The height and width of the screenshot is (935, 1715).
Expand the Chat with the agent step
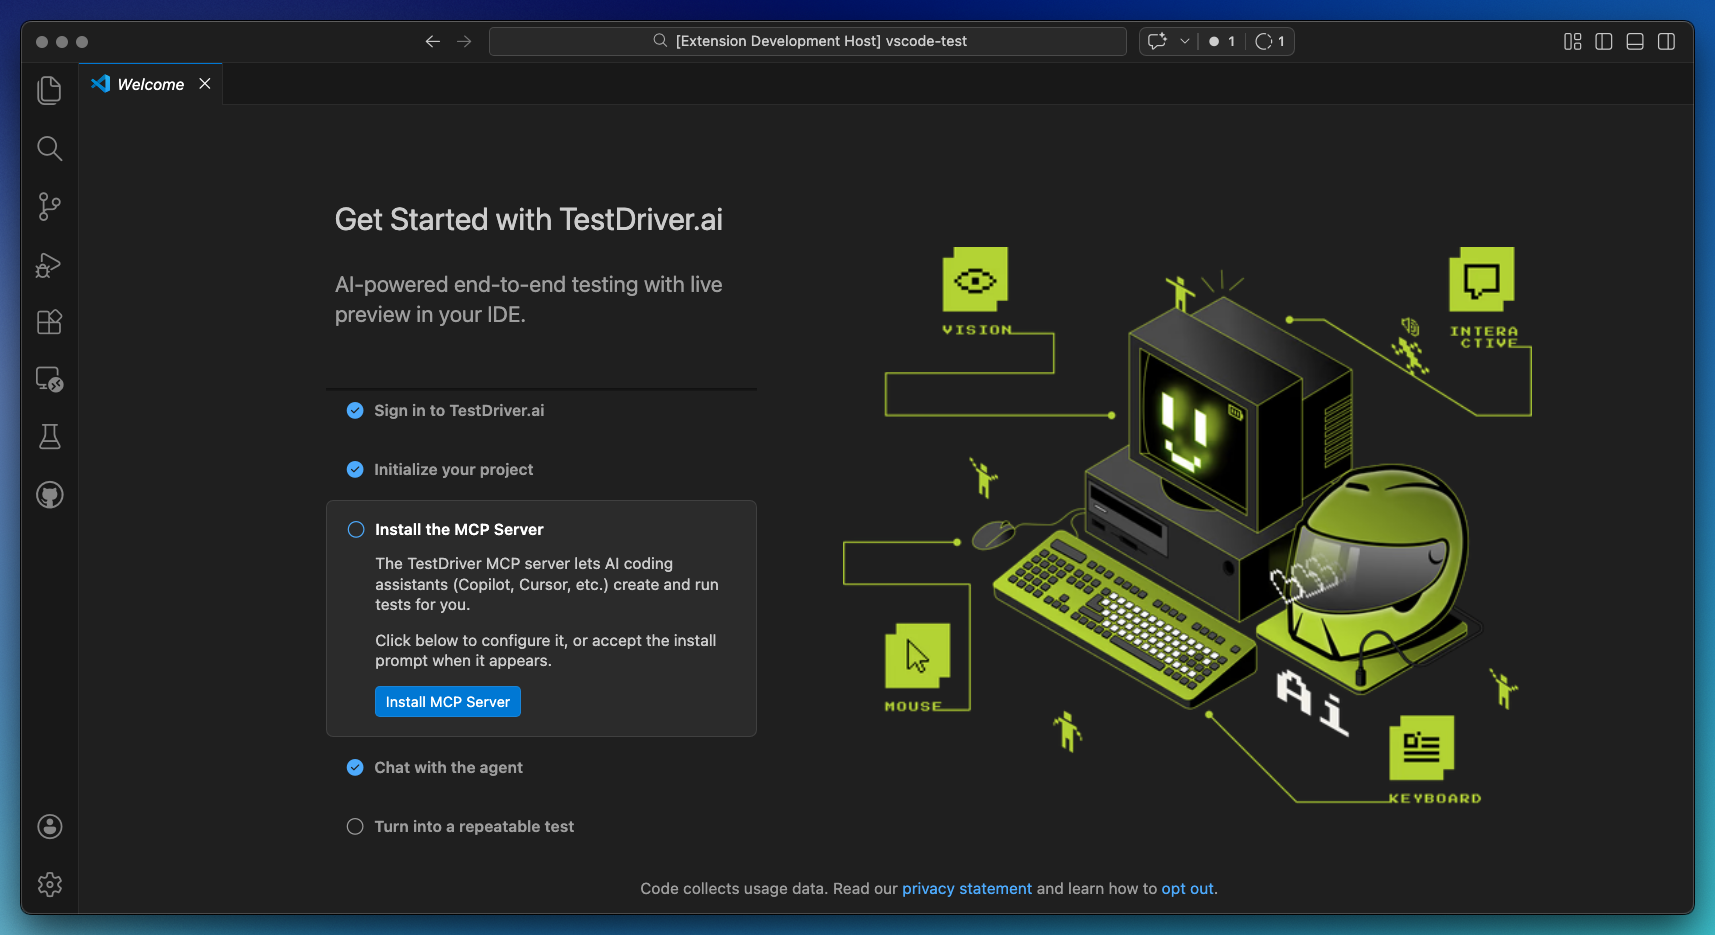point(448,767)
